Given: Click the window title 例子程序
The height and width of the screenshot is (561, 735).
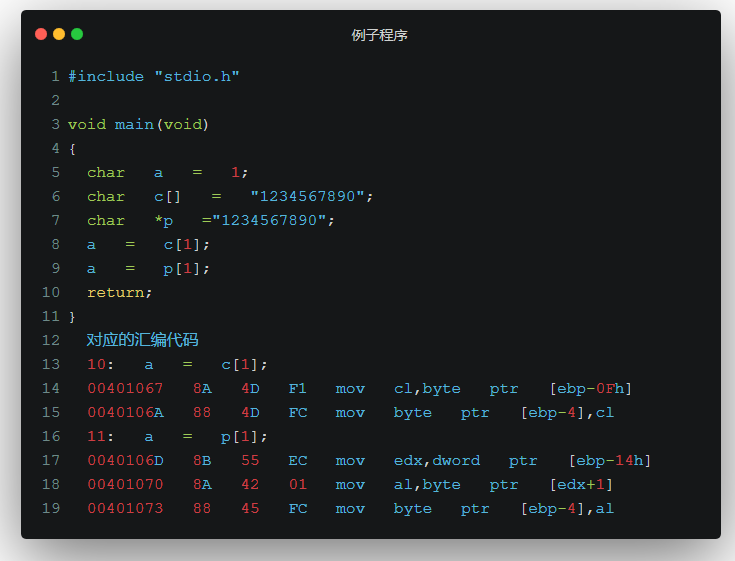Looking at the screenshot, I should [379, 35].
